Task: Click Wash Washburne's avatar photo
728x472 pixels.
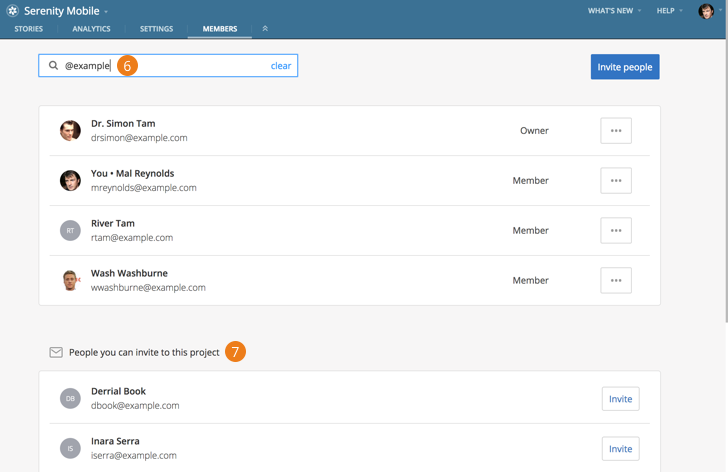Action: pos(70,280)
